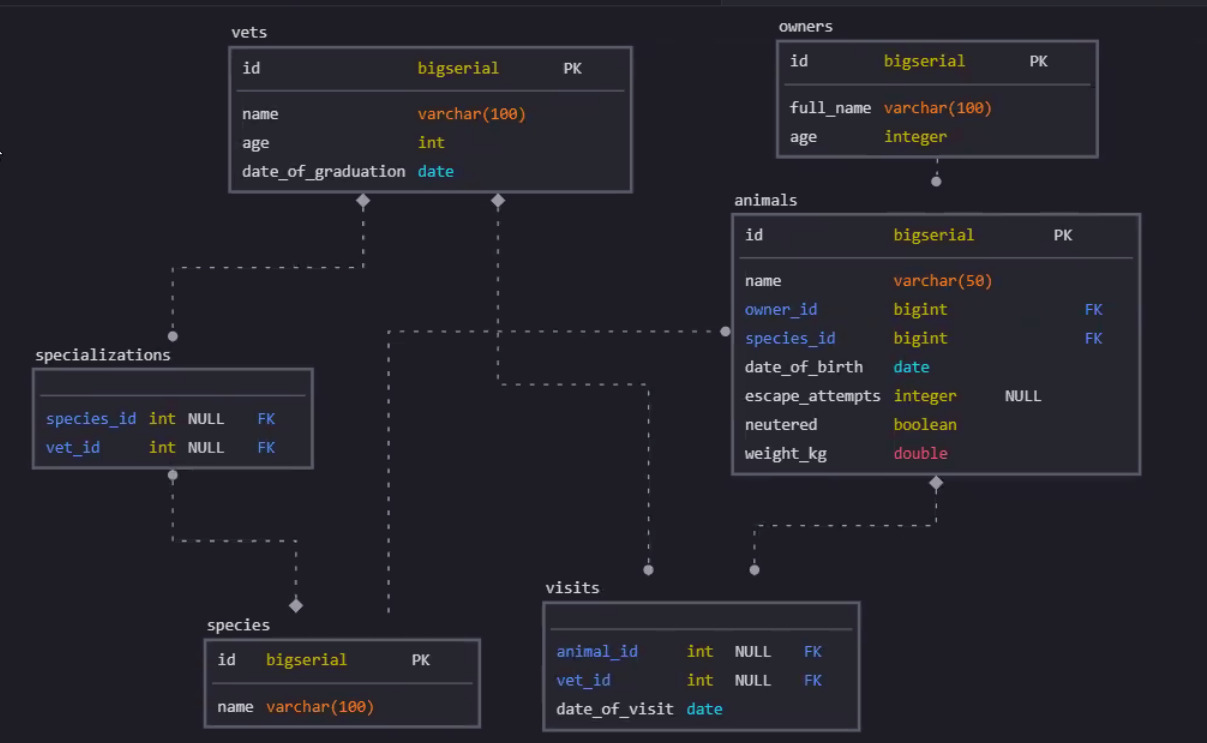Click the NULL marker on visits vet_id row
This screenshot has width=1207, height=743.
click(752, 680)
